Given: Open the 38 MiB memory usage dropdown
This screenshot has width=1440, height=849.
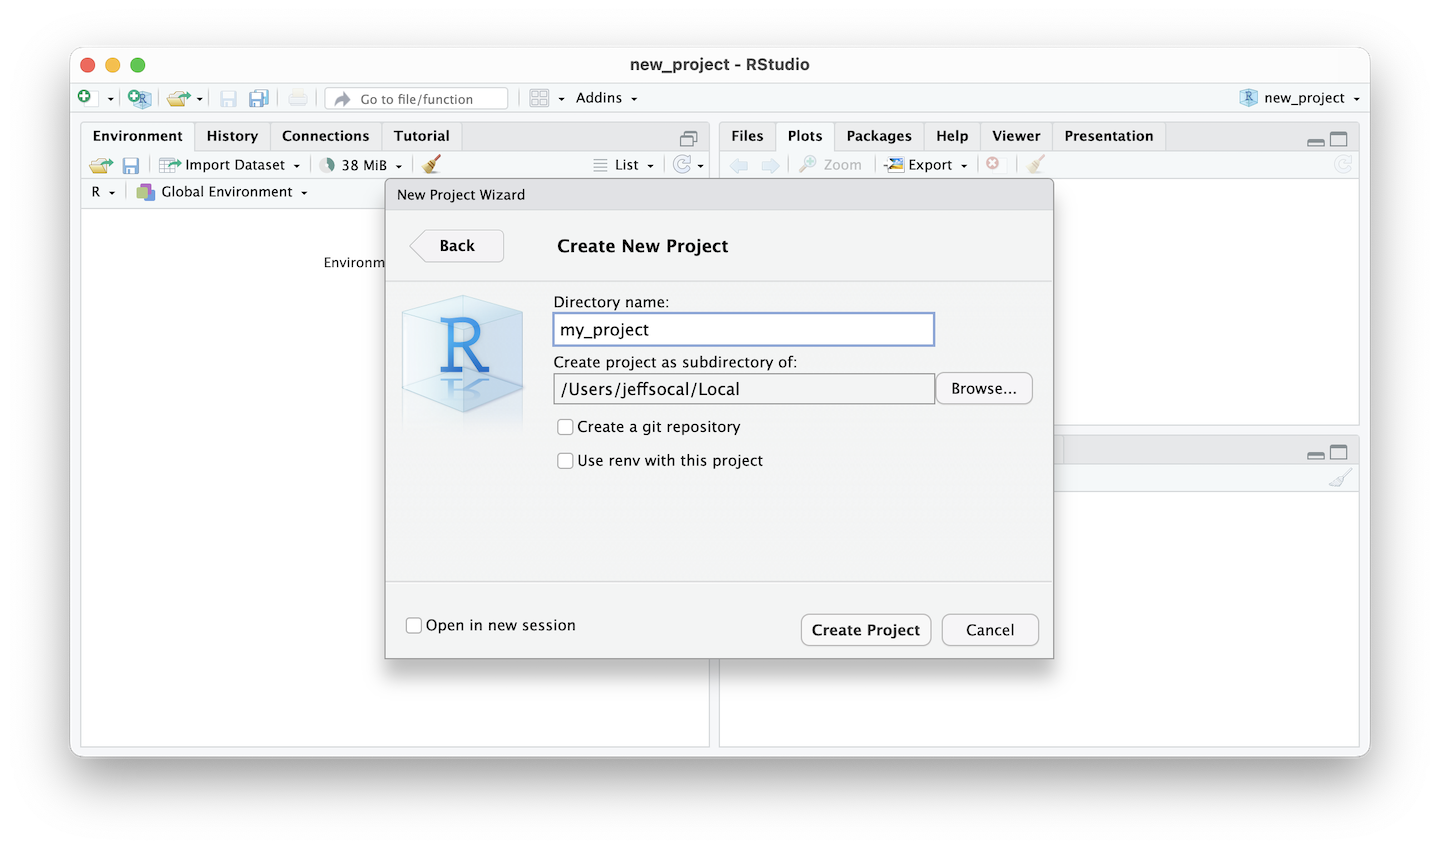Looking at the screenshot, I should point(361,165).
